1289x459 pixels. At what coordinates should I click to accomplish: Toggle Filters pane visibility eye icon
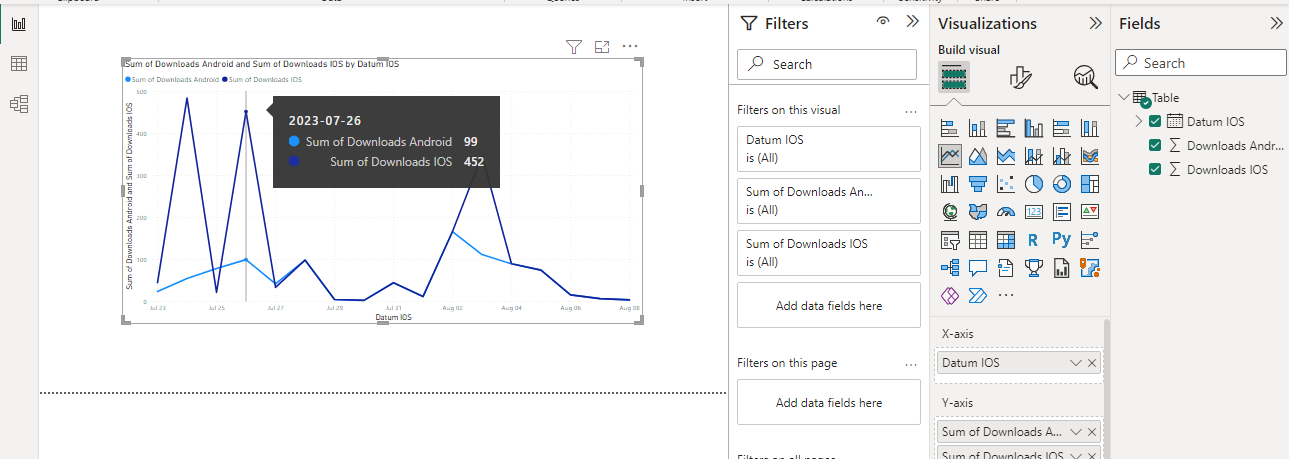[883, 21]
